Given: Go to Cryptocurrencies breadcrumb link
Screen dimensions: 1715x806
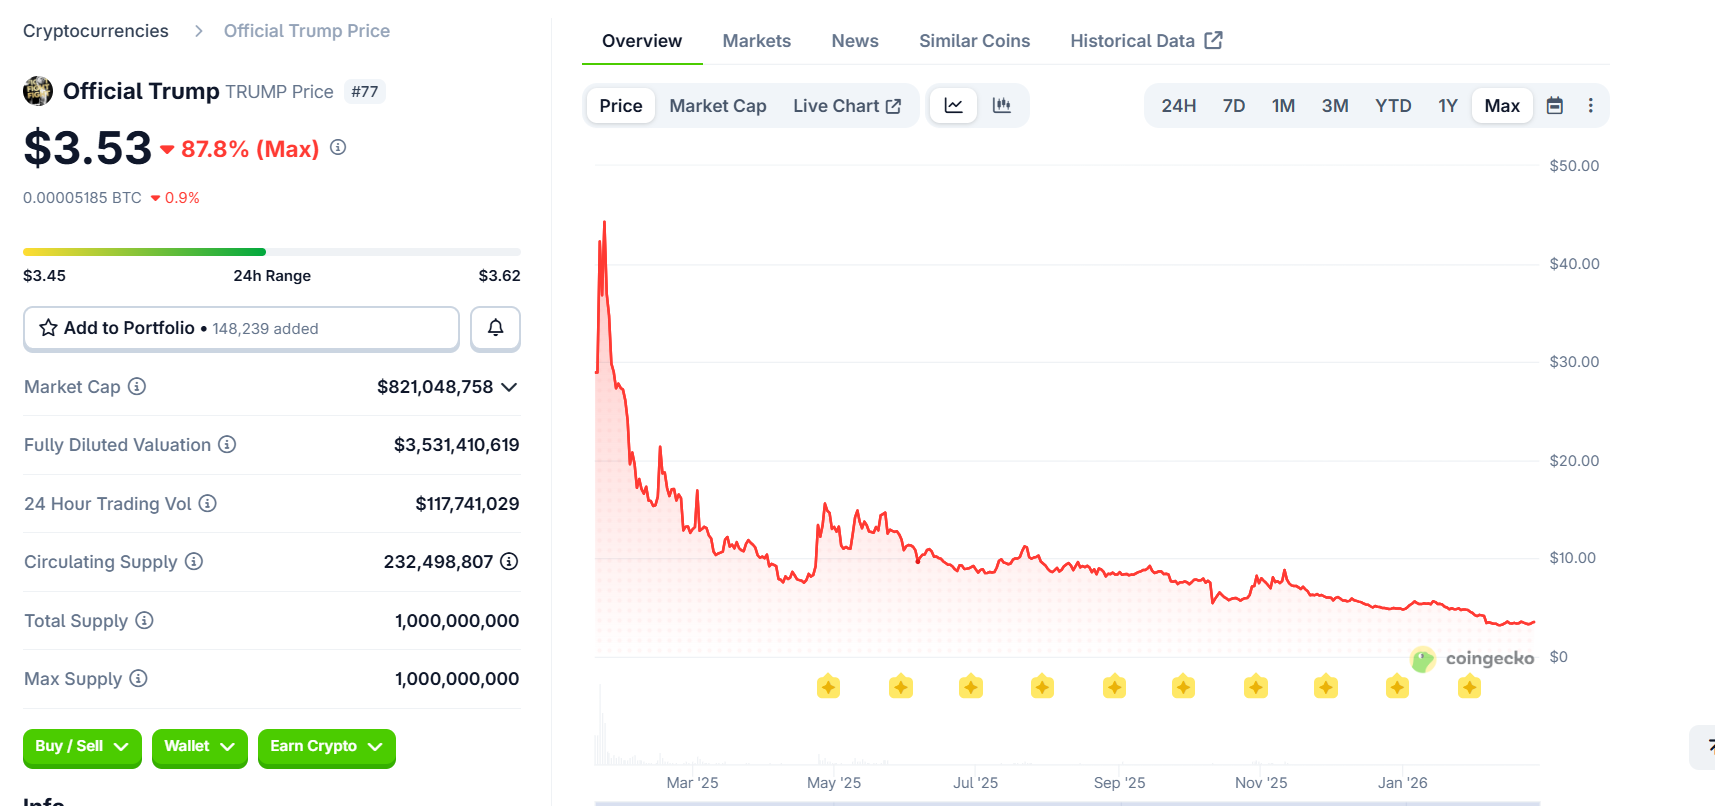Looking at the screenshot, I should click(x=96, y=31).
